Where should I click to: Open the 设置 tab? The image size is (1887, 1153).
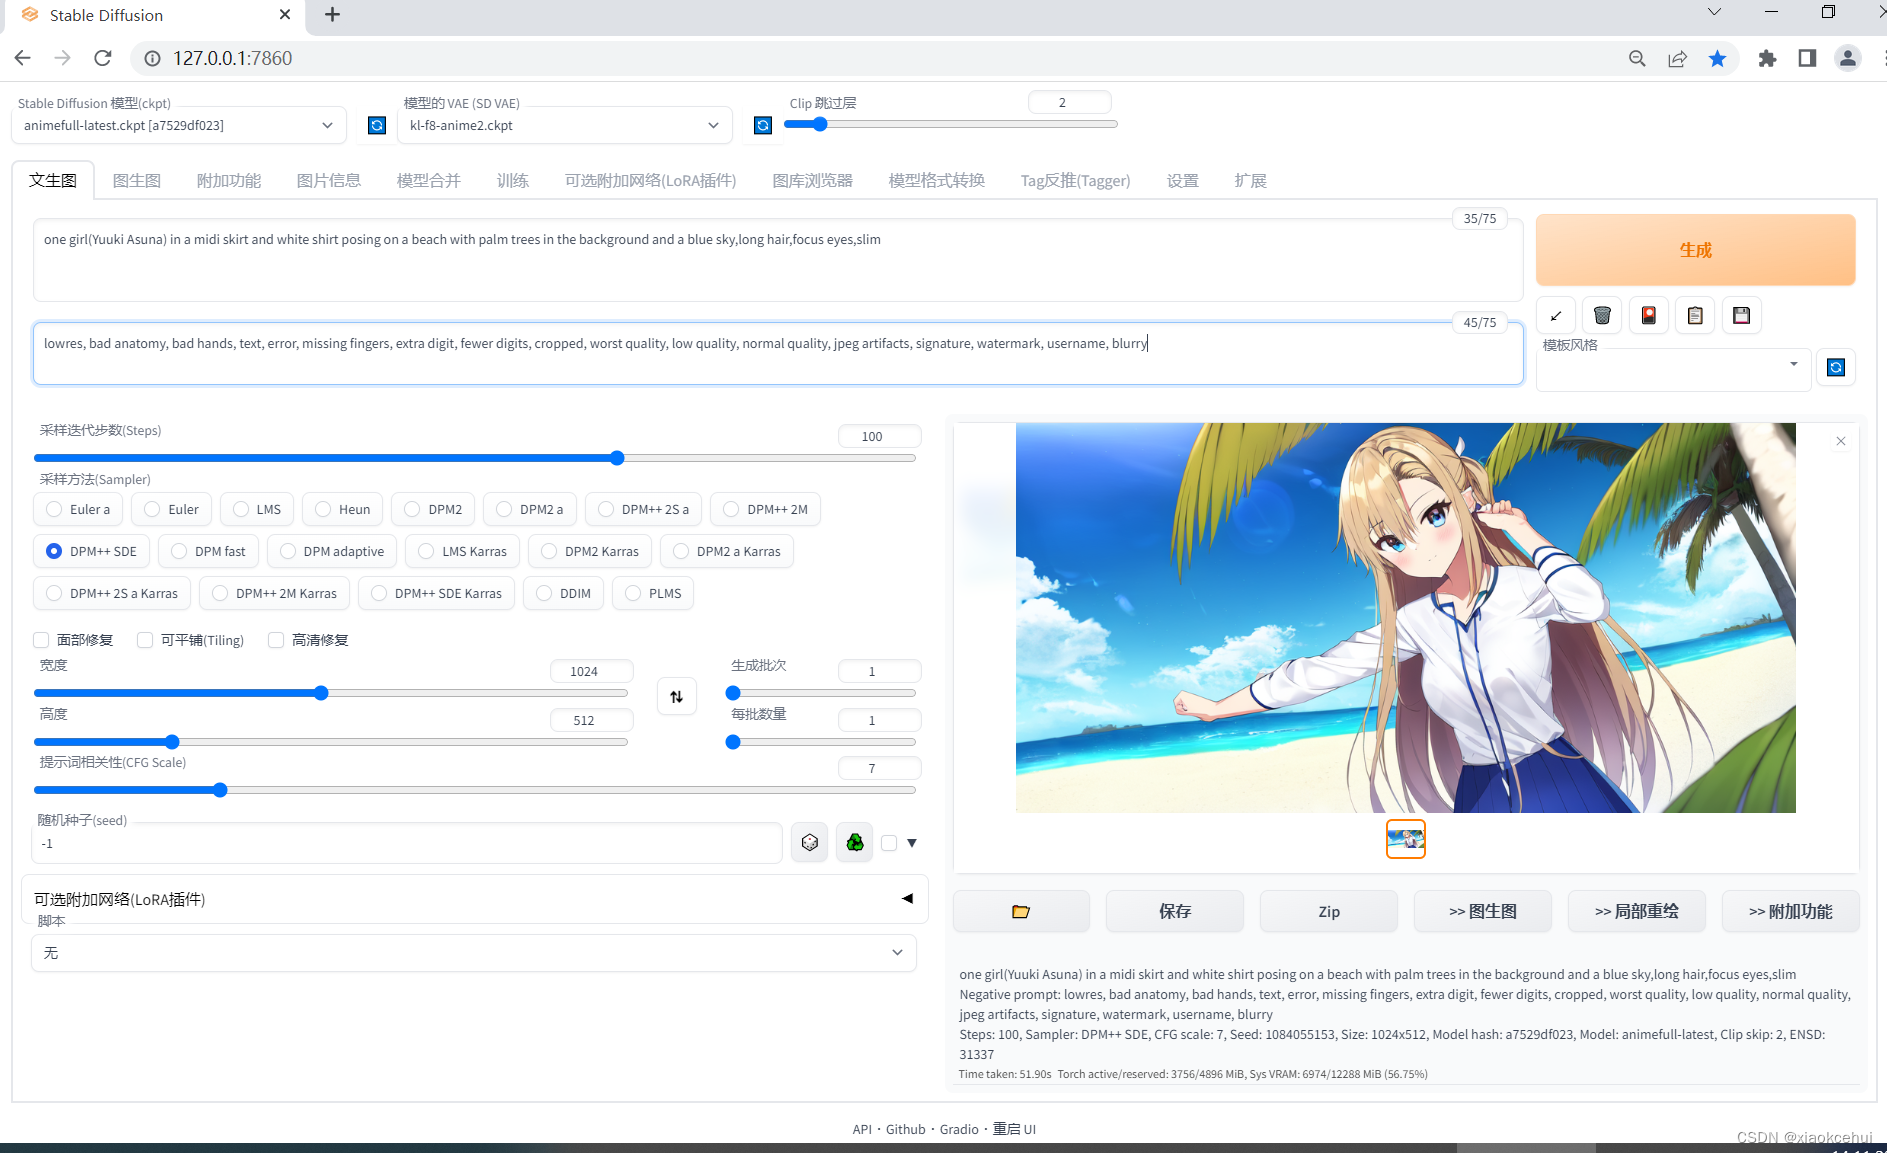pos(1183,181)
